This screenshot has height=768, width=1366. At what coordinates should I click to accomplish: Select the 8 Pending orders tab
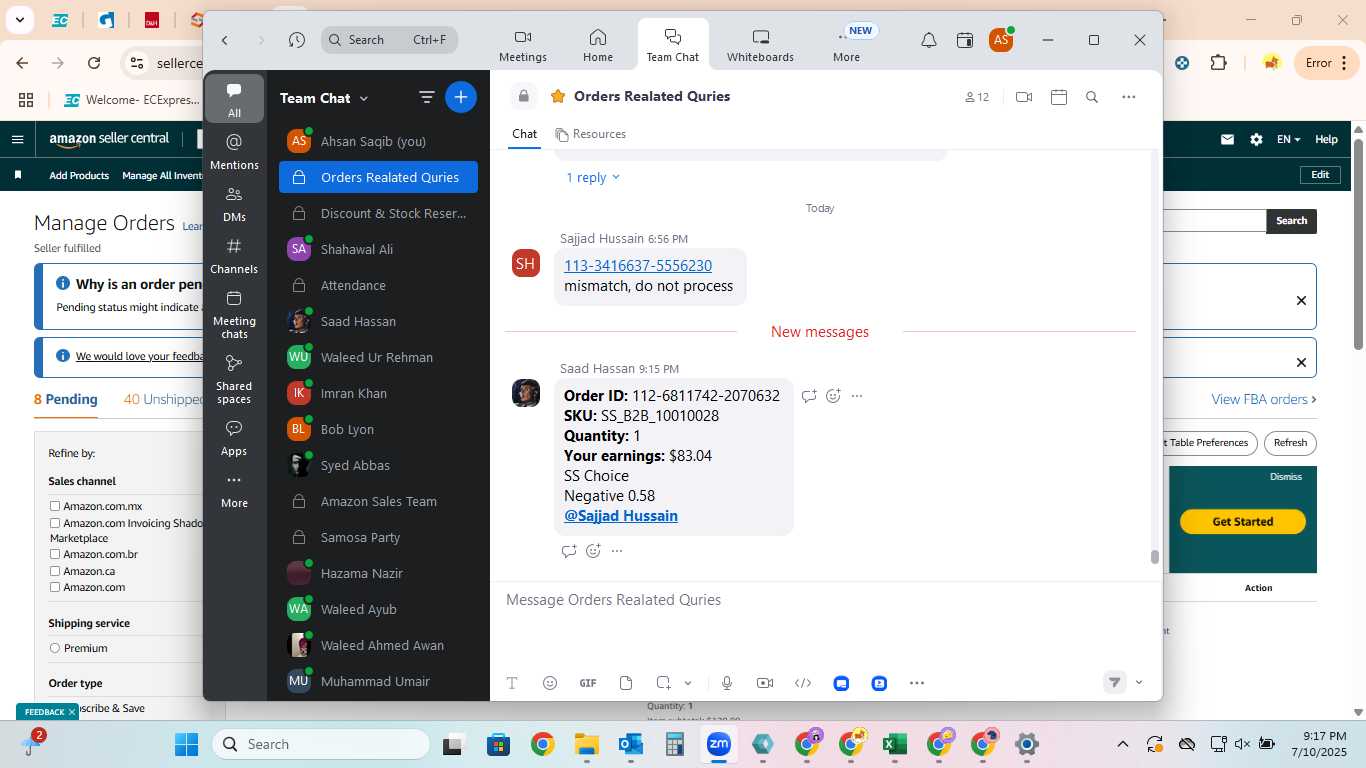click(66, 399)
